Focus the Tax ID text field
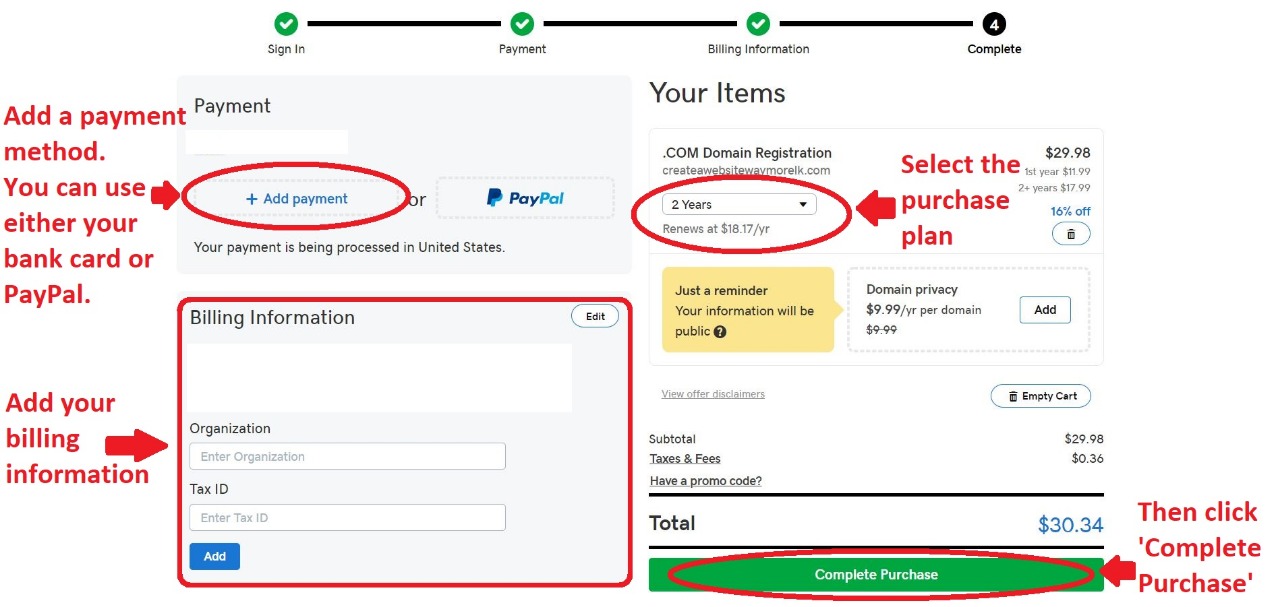1280x607 pixels. [x=347, y=518]
